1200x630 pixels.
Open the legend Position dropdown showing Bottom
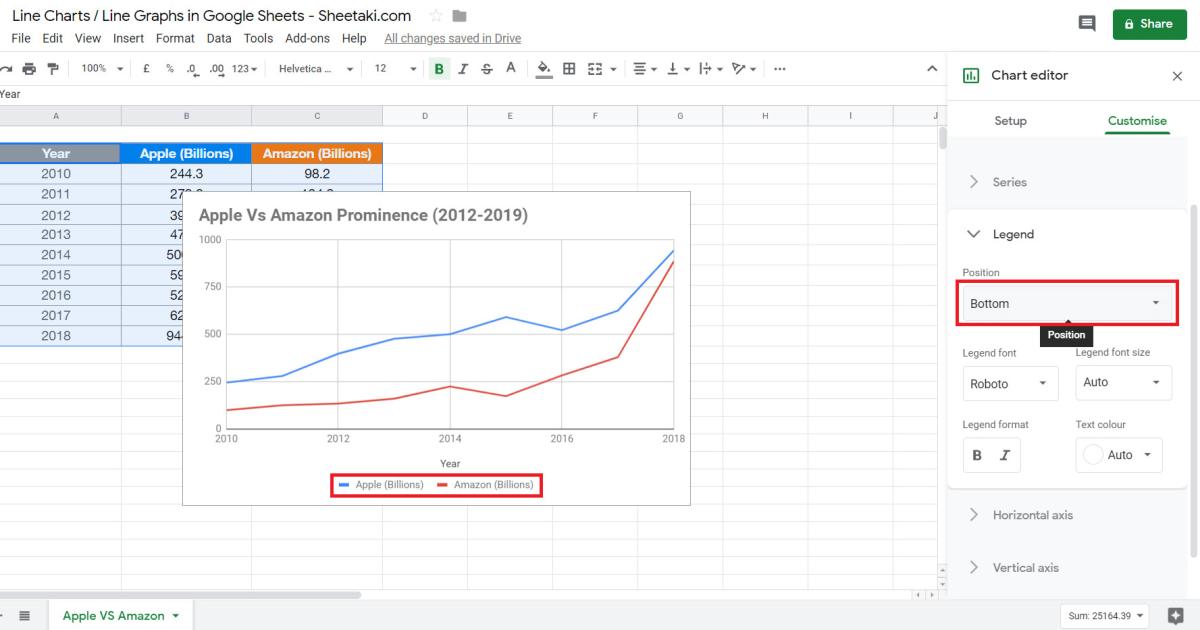1066,302
